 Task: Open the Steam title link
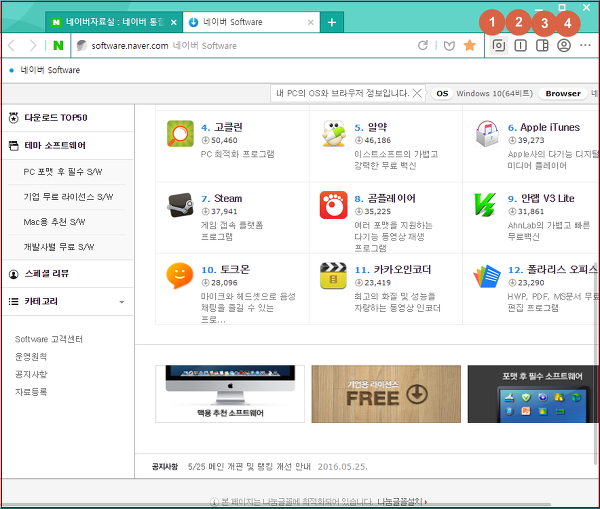click(x=228, y=199)
